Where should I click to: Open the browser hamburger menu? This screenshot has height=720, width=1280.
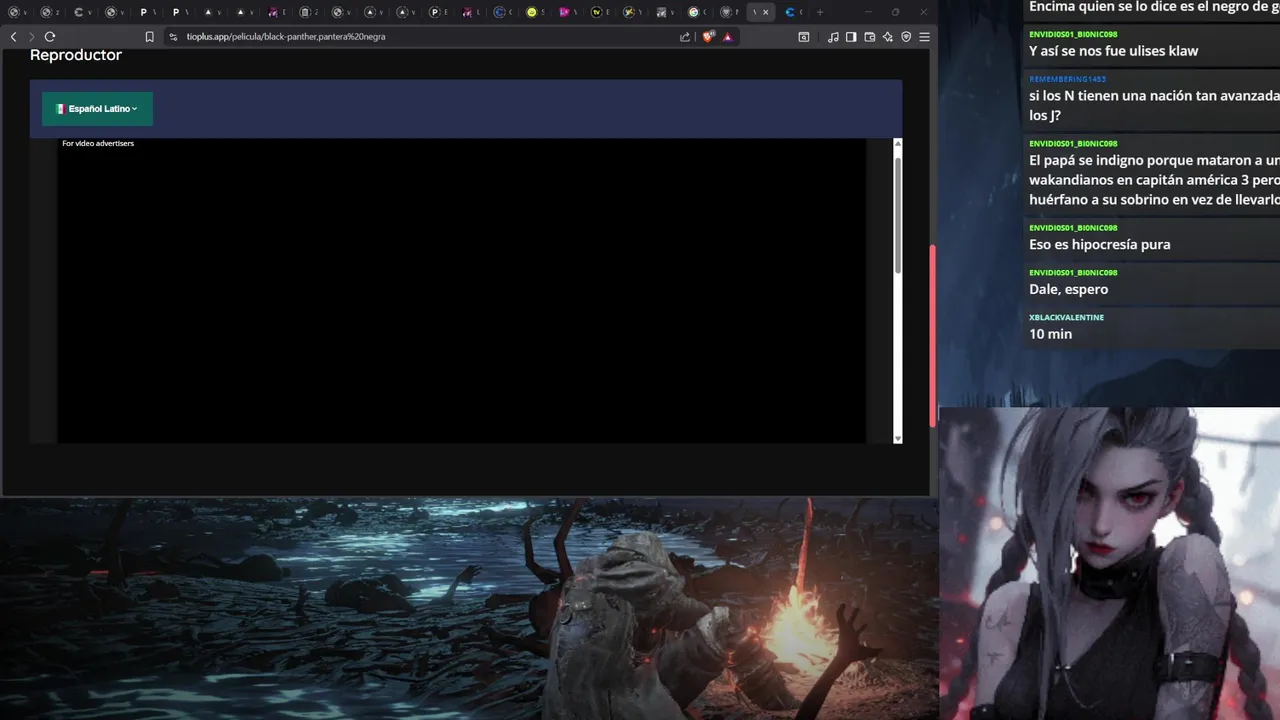[924, 37]
